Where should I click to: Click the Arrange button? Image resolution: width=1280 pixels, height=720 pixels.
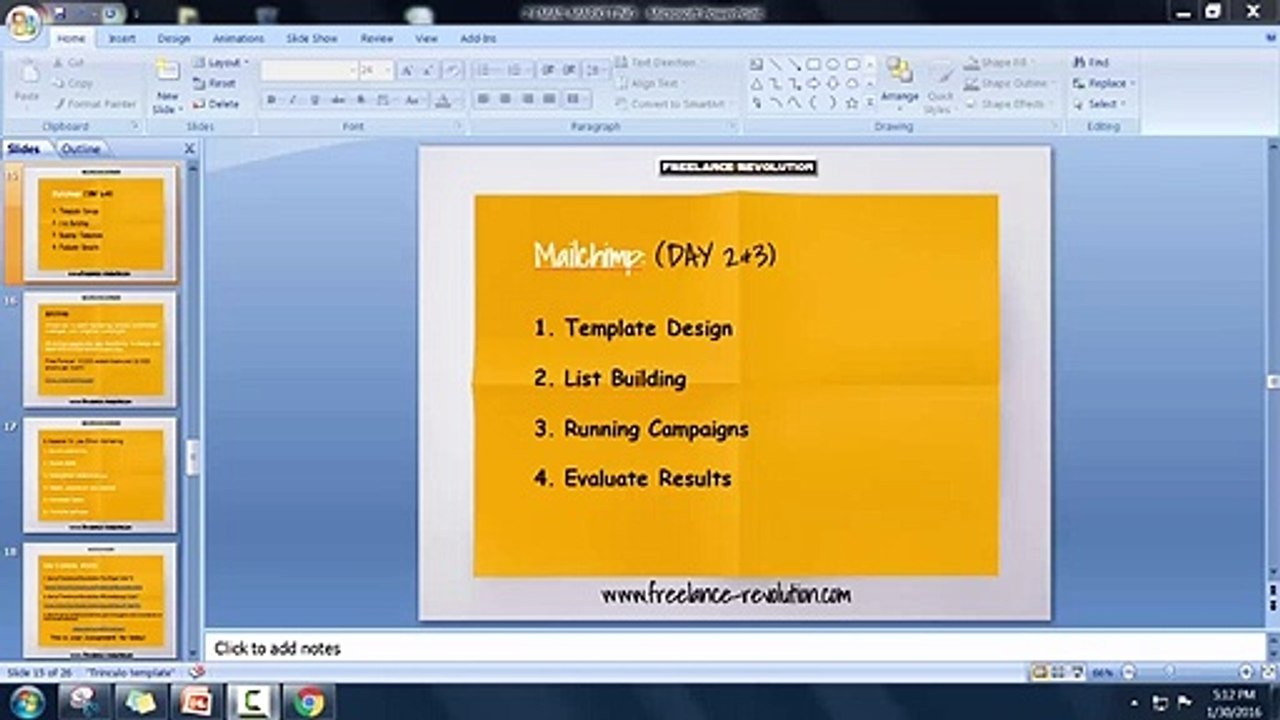coord(899,82)
